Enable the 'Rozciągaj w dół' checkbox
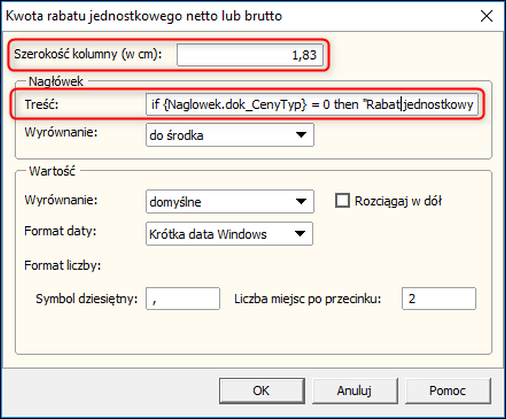This screenshot has height=419, width=506. 342,201
